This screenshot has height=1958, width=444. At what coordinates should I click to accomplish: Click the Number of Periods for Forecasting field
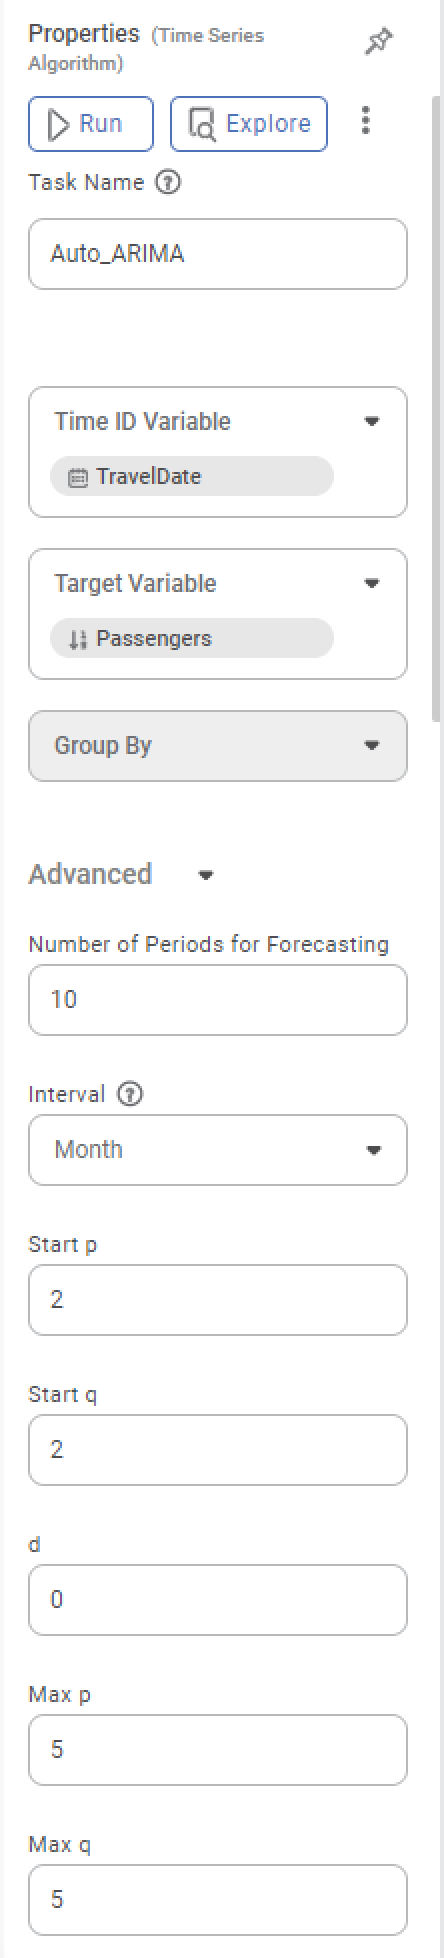(x=218, y=1000)
